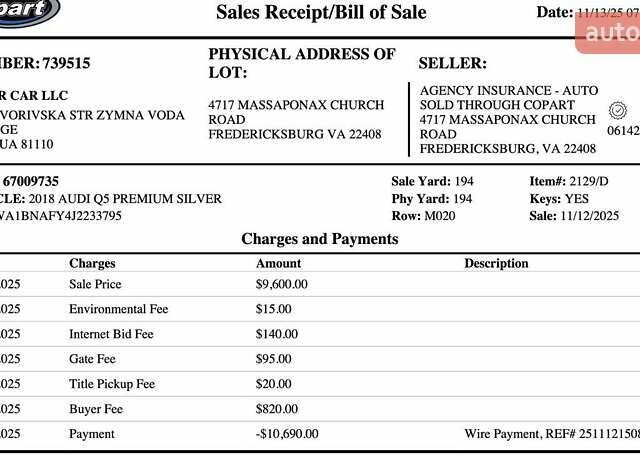The width and height of the screenshot is (640, 456).
Task: Click the verified checkmark badge icon
Action: pyautogui.click(x=617, y=110)
